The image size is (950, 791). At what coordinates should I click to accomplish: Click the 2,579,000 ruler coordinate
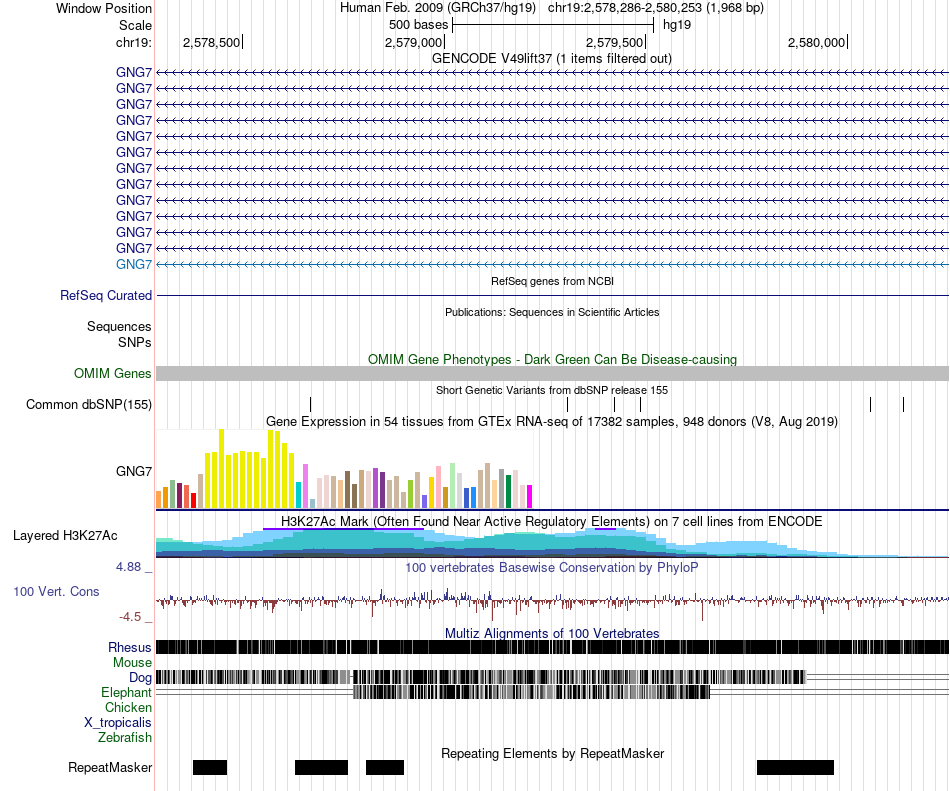[413, 42]
